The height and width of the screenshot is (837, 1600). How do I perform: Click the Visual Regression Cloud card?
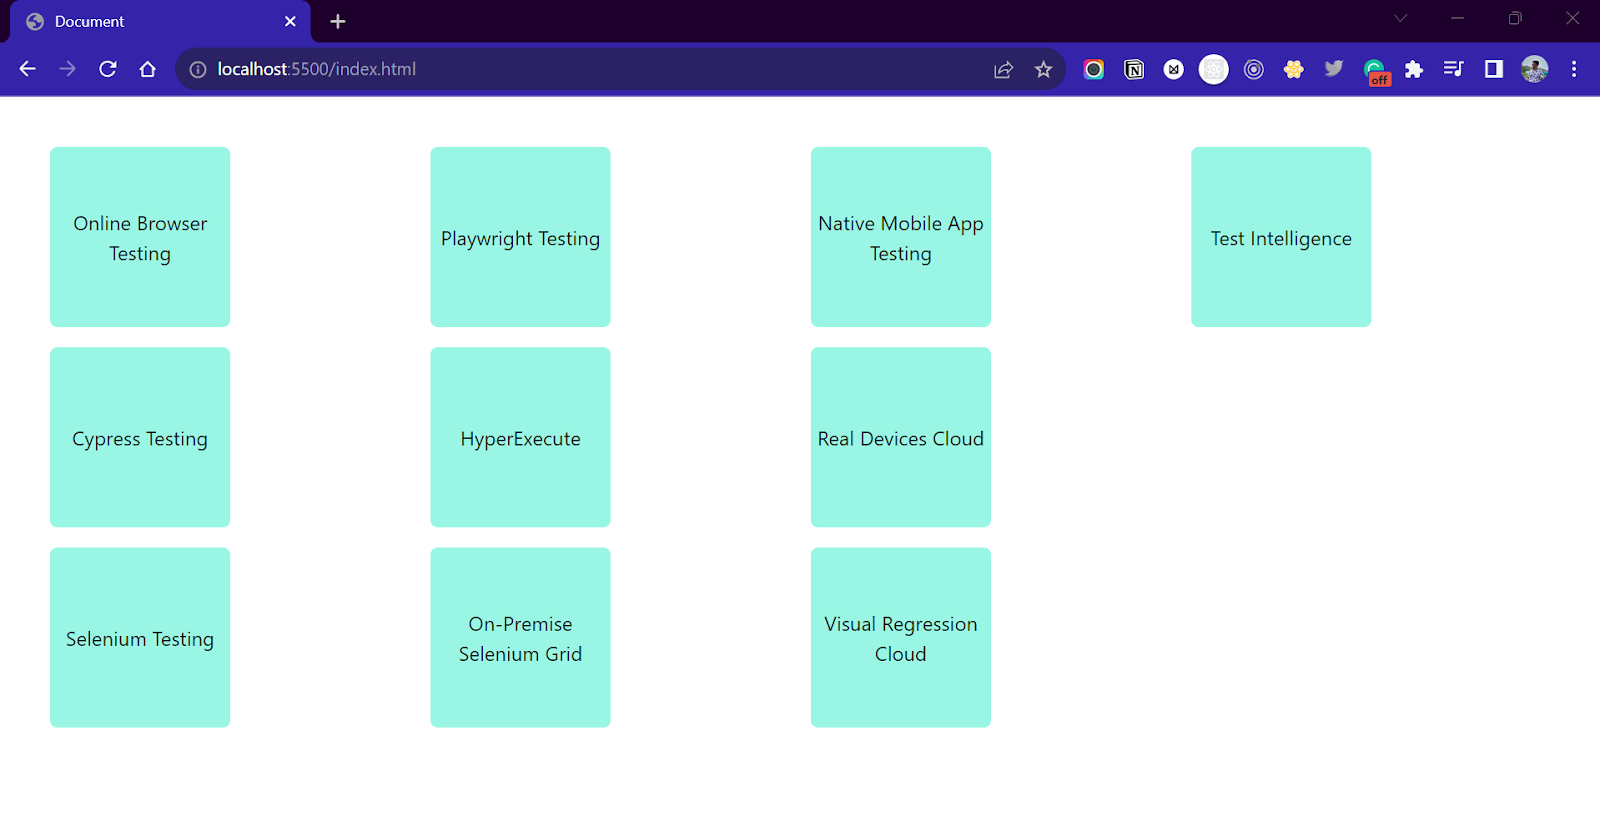[x=901, y=637]
